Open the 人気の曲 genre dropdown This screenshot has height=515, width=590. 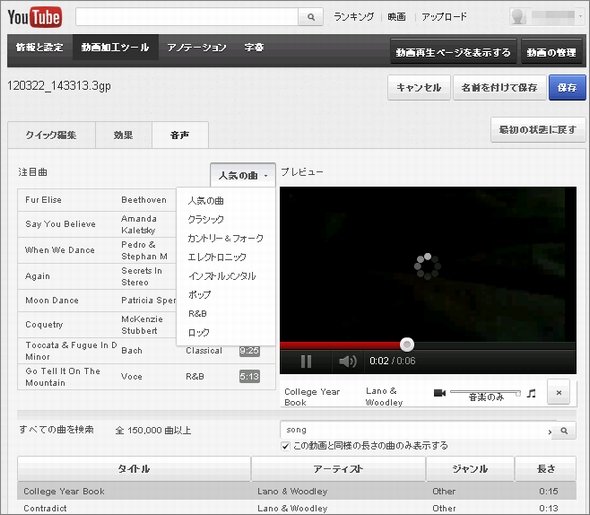click(243, 175)
